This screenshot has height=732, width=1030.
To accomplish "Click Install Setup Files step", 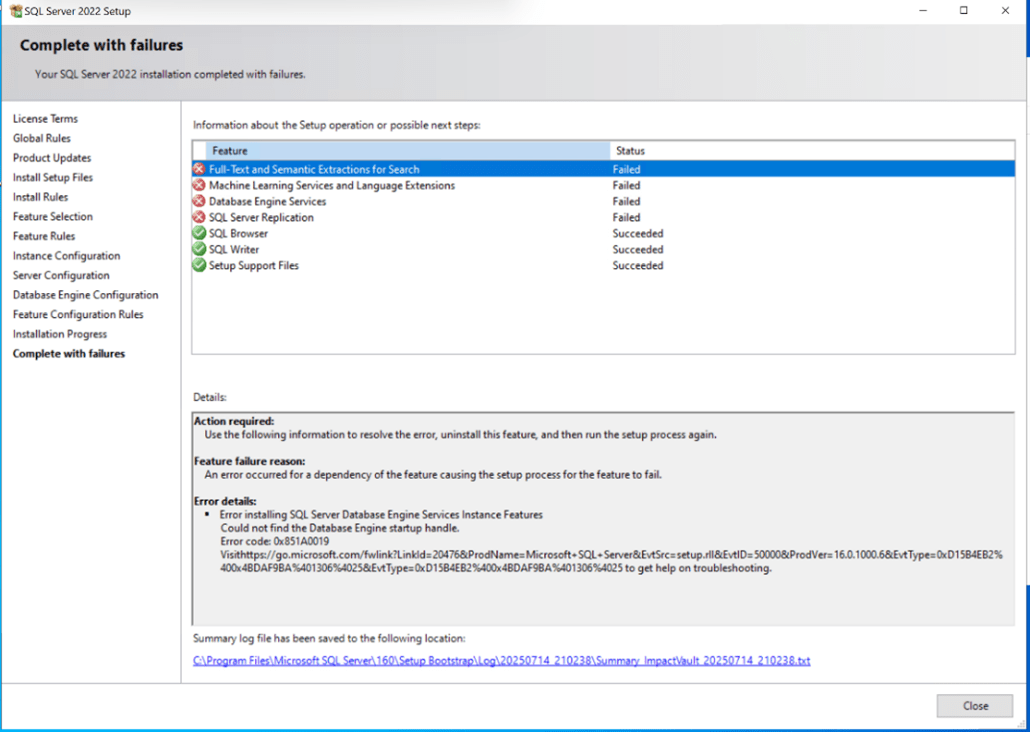I will (x=53, y=177).
